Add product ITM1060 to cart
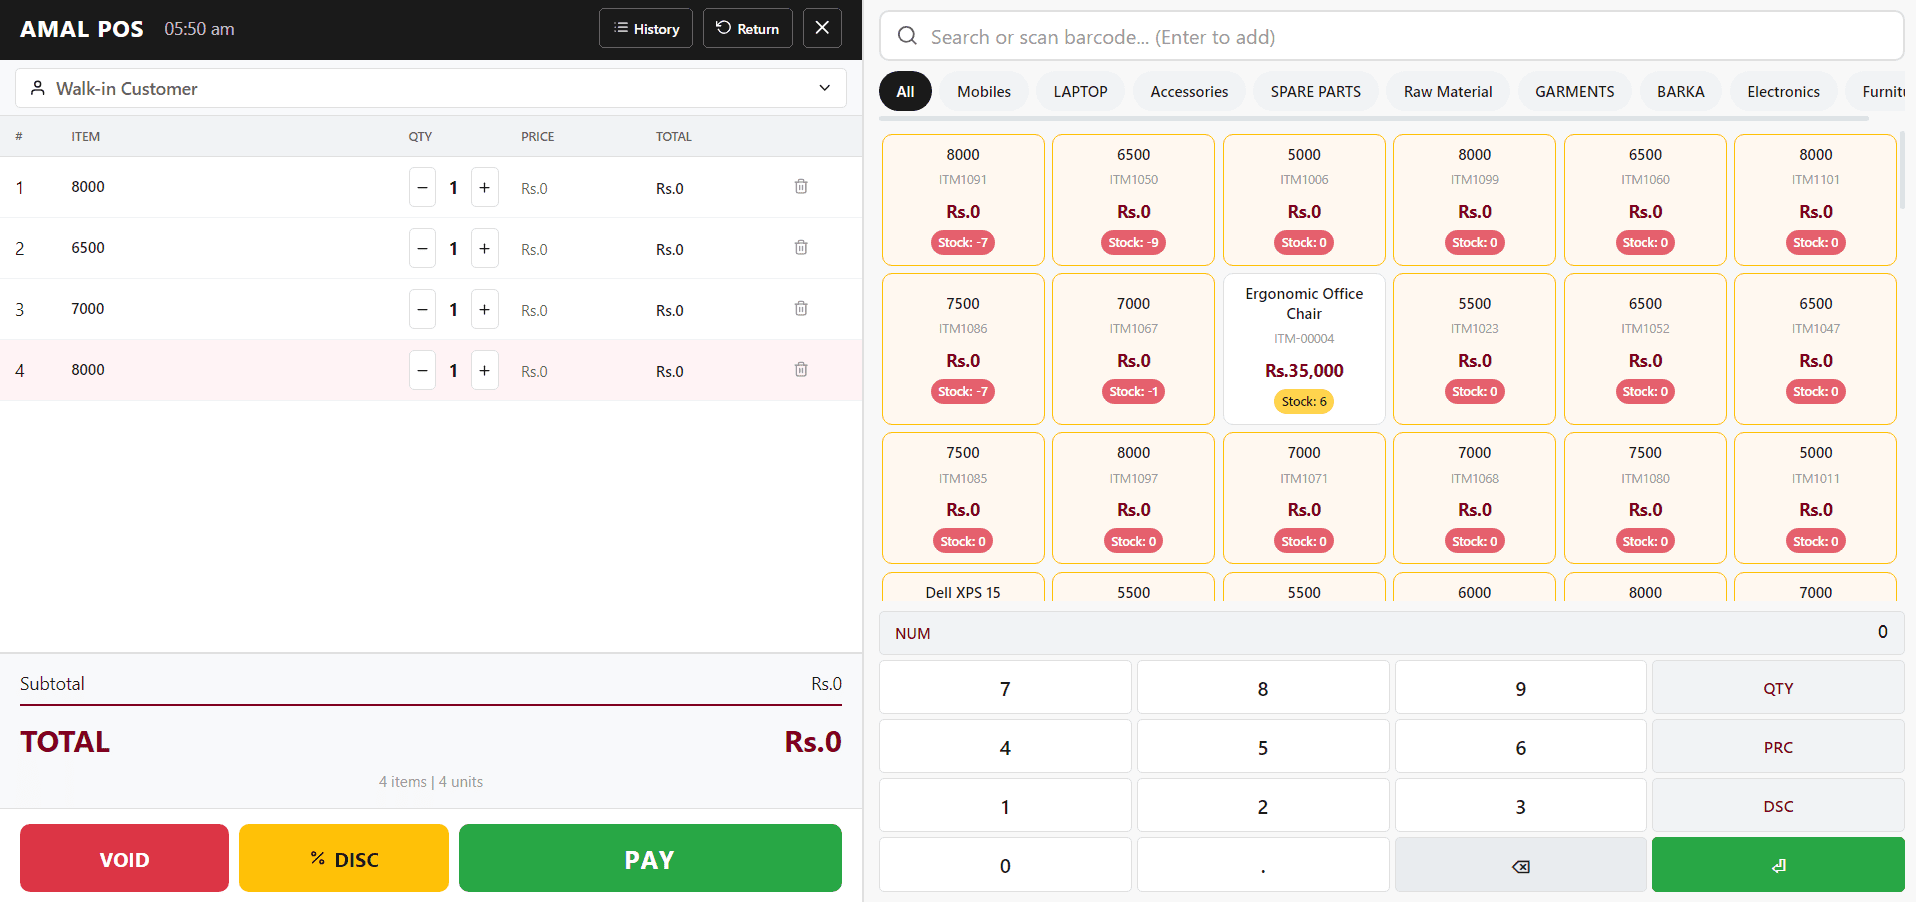The height and width of the screenshot is (902, 1916). pyautogui.click(x=1645, y=200)
